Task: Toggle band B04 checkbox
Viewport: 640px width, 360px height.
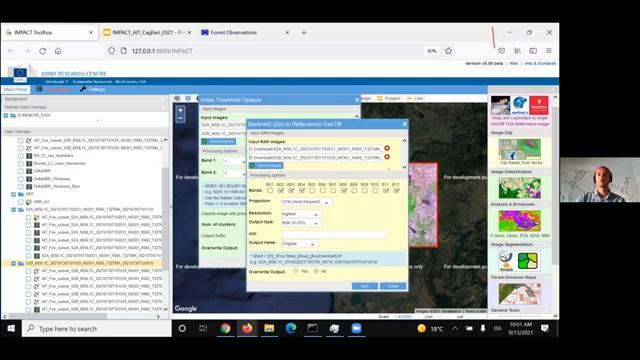Action: pyautogui.click(x=302, y=190)
